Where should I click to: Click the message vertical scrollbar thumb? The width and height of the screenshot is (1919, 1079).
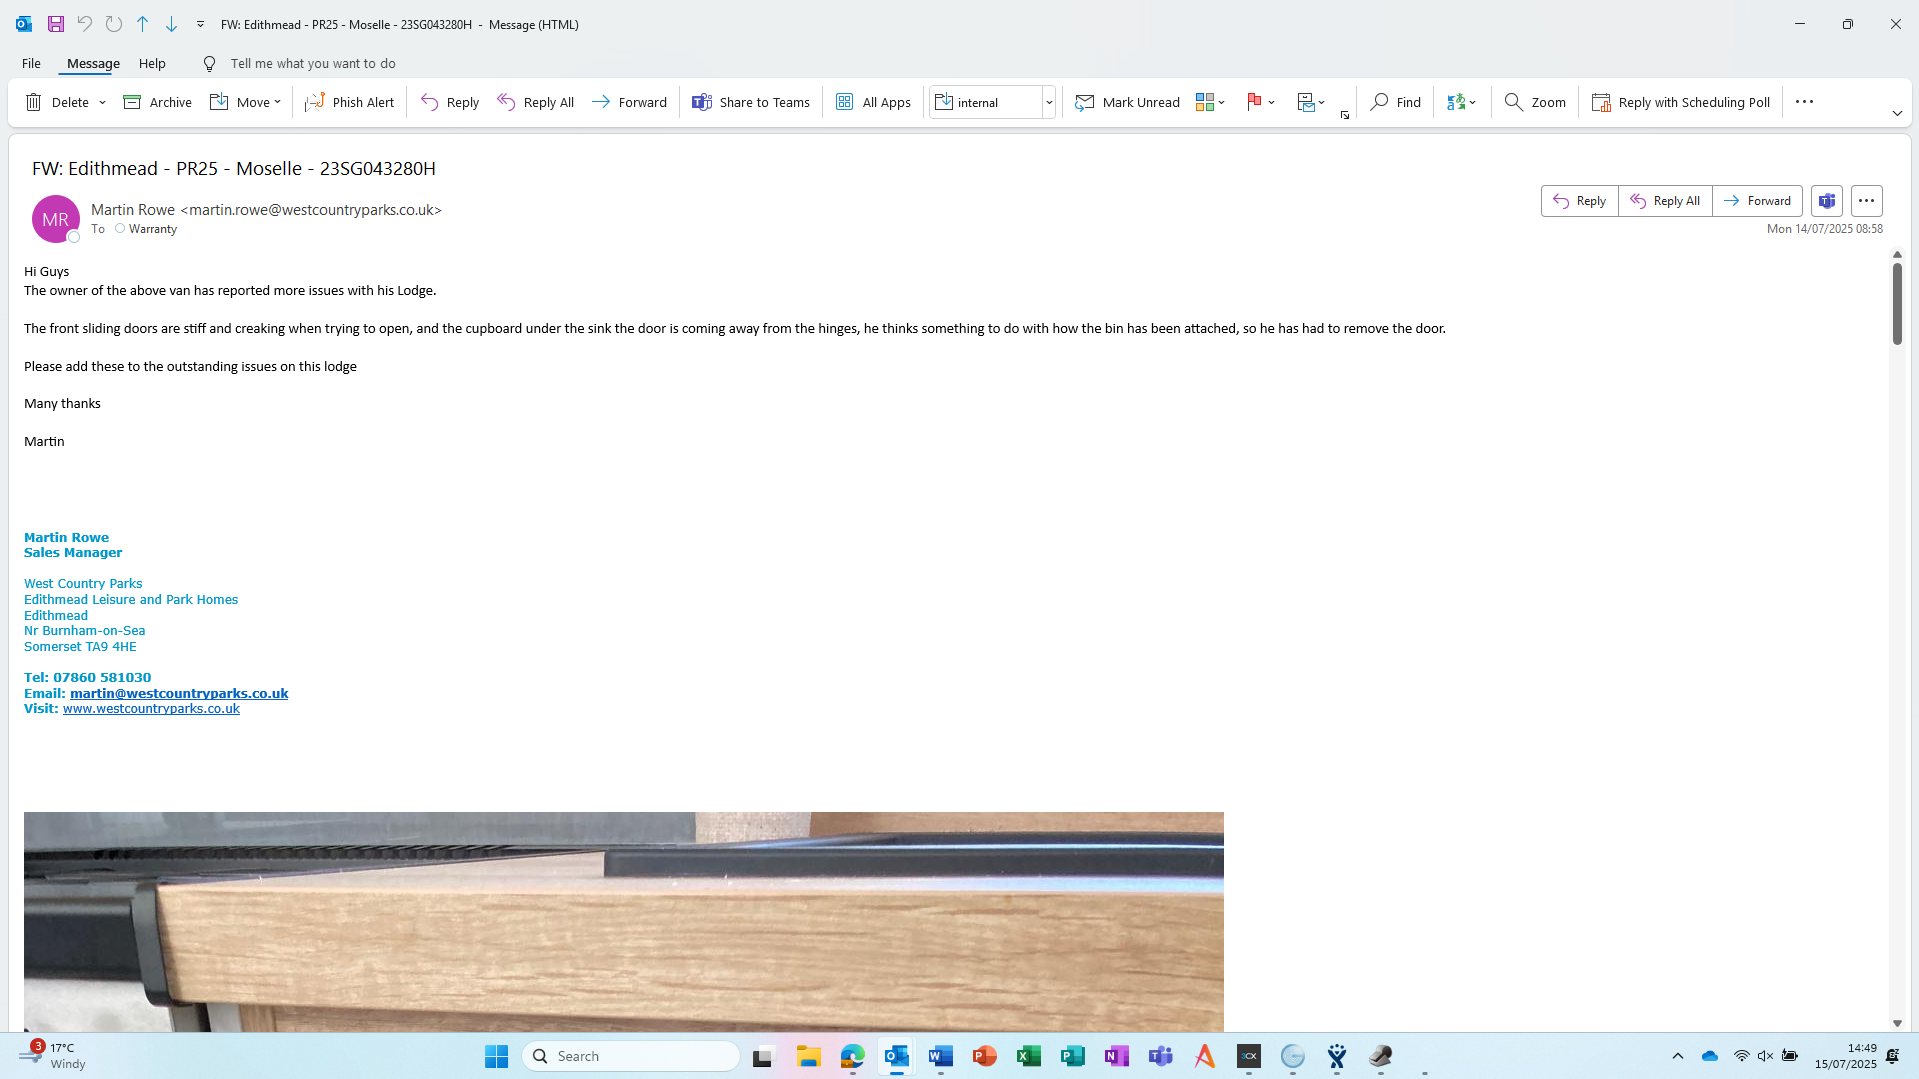(1897, 305)
